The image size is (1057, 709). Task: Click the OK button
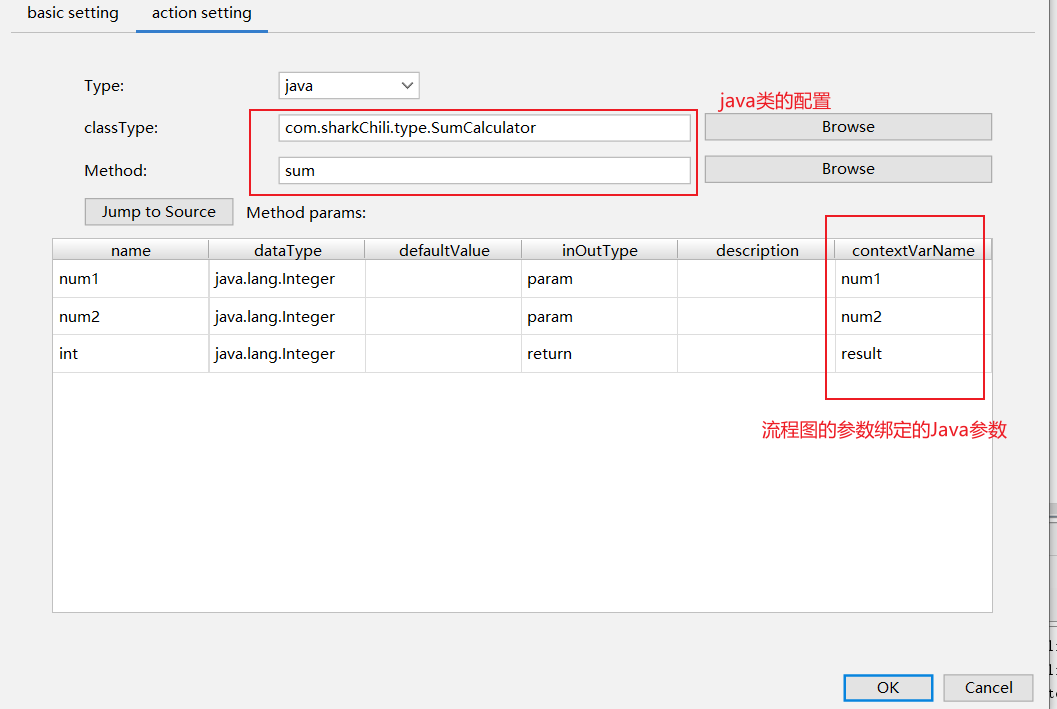(887, 687)
